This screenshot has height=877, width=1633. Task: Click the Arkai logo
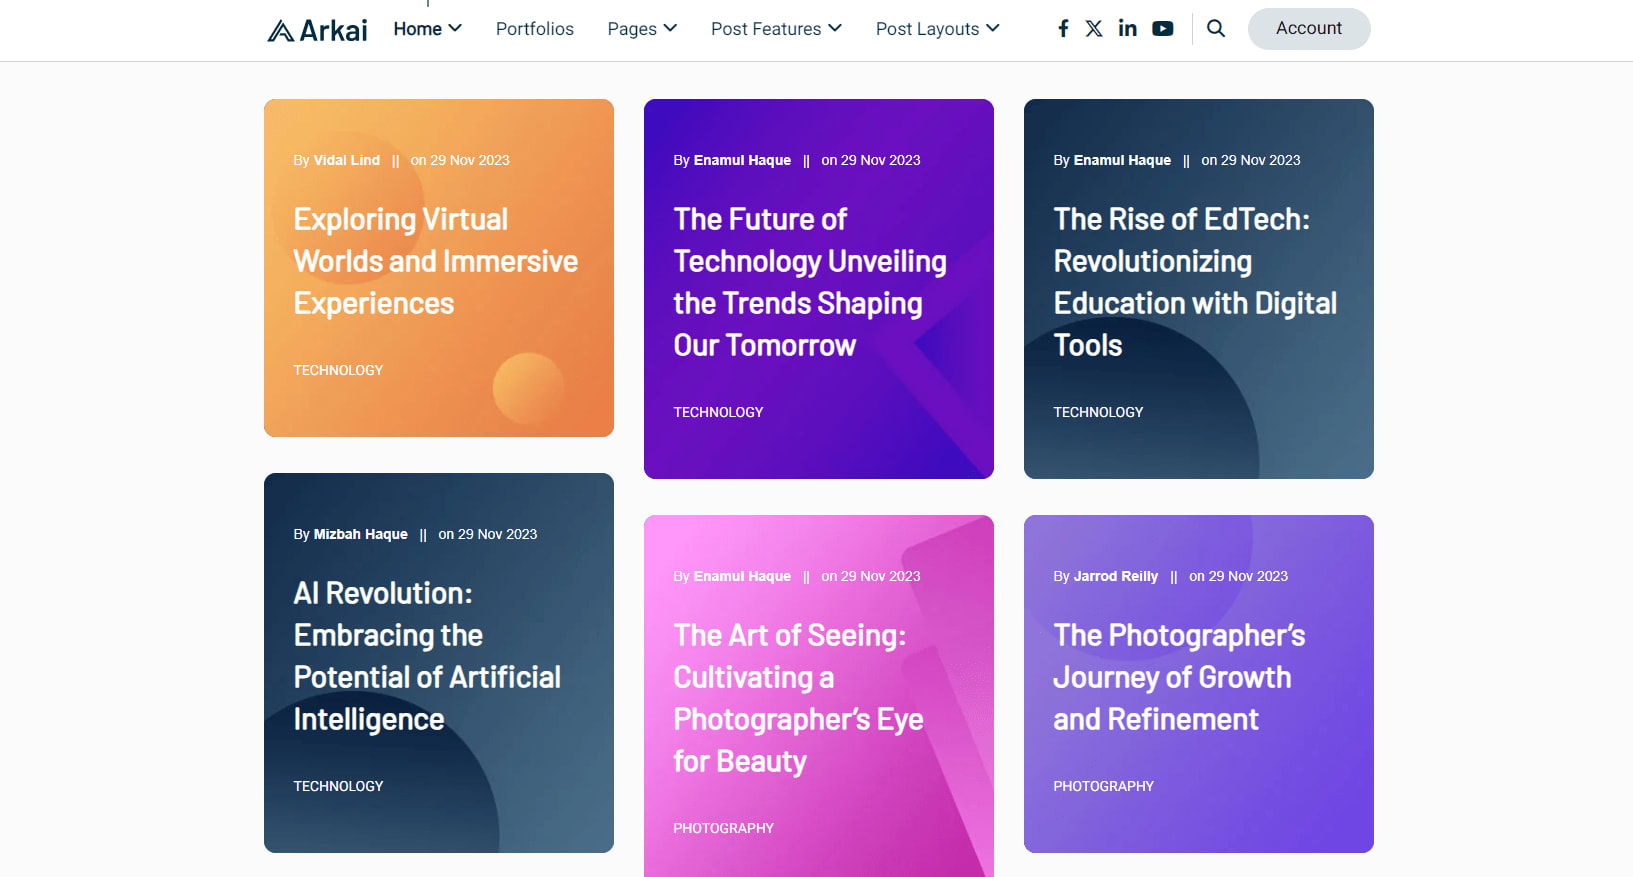pos(317,30)
